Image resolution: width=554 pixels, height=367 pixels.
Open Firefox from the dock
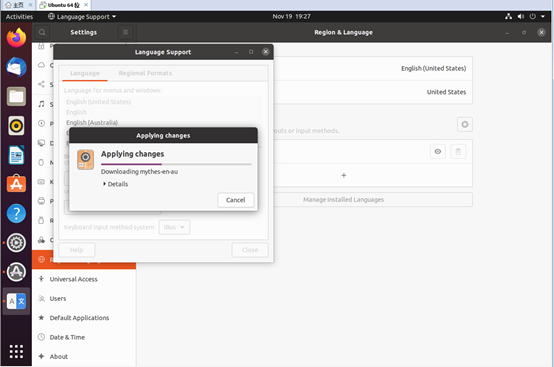click(x=16, y=38)
